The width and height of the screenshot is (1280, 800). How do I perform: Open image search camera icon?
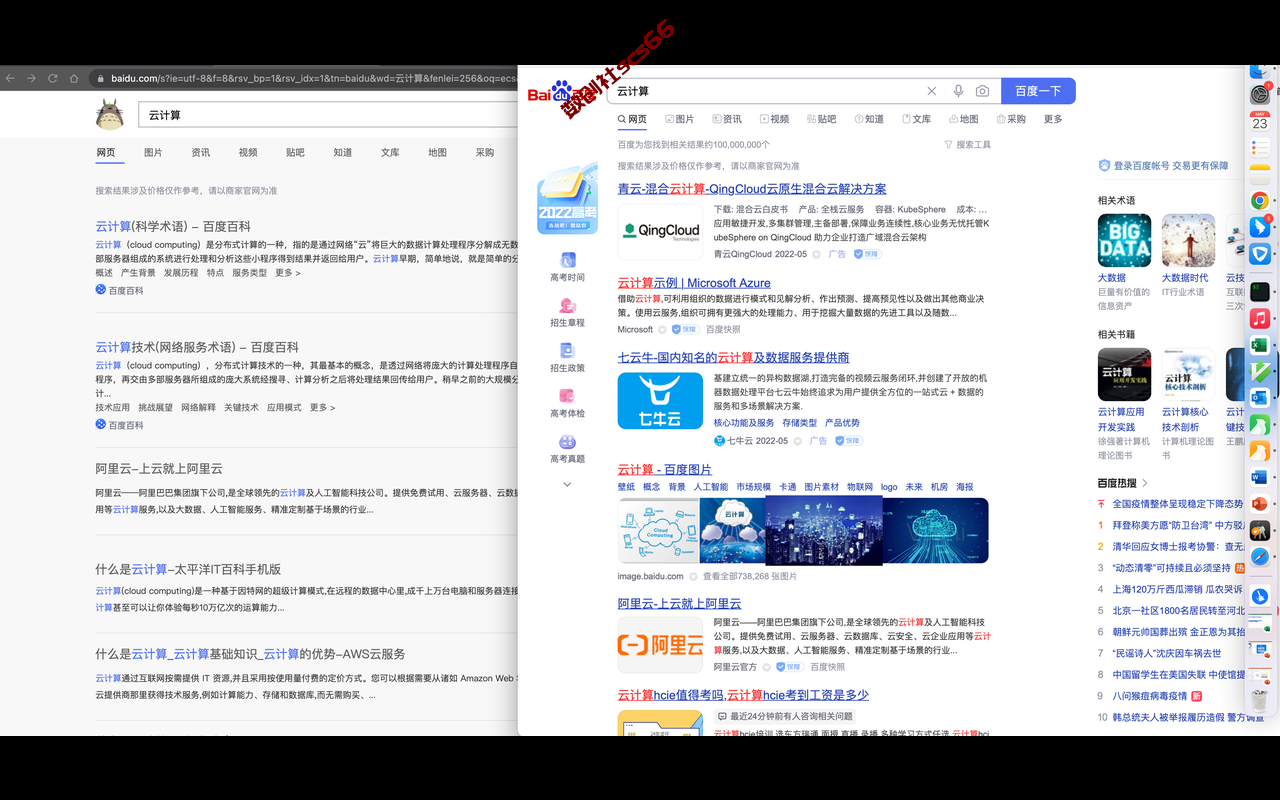(982, 91)
